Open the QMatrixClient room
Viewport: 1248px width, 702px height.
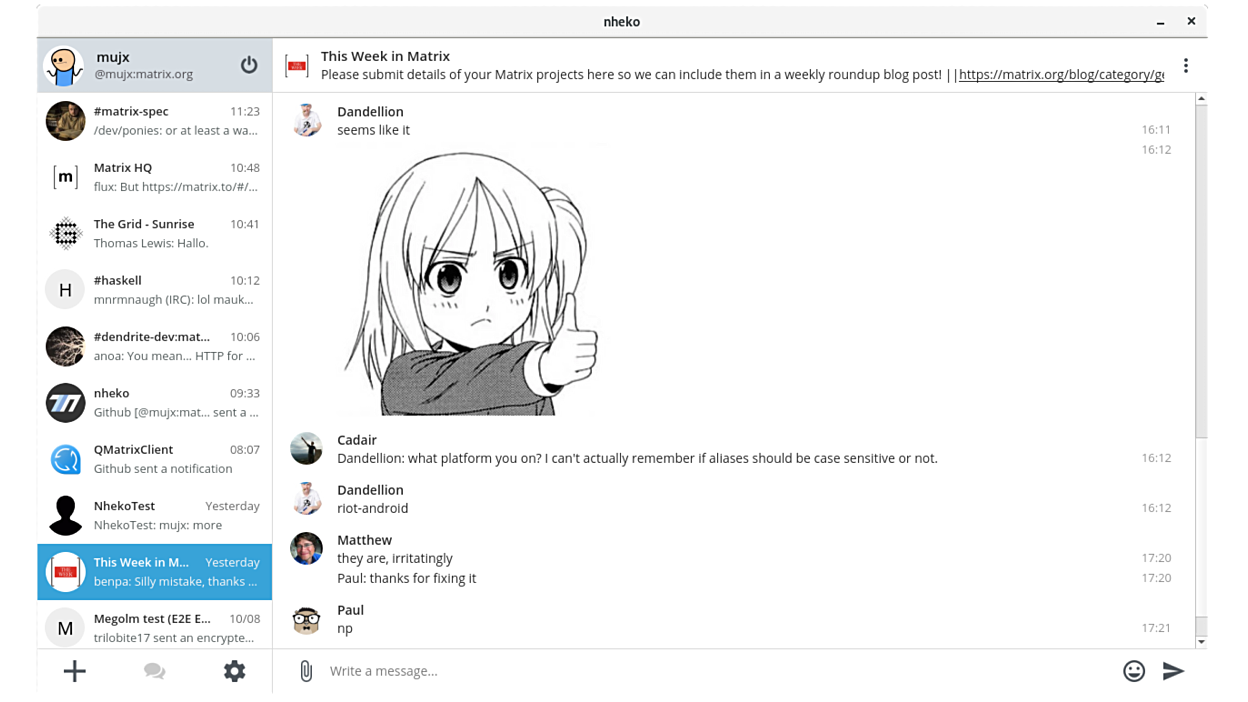point(154,459)
